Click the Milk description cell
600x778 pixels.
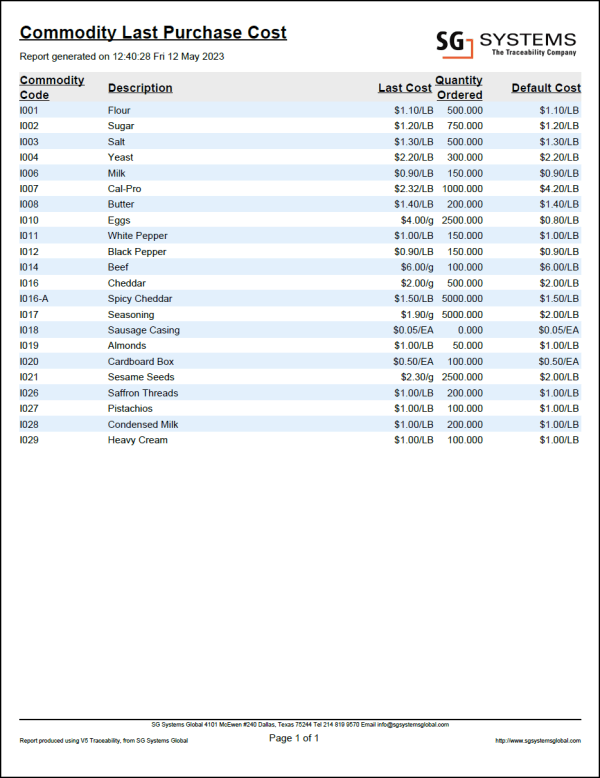tap(117, 173)
